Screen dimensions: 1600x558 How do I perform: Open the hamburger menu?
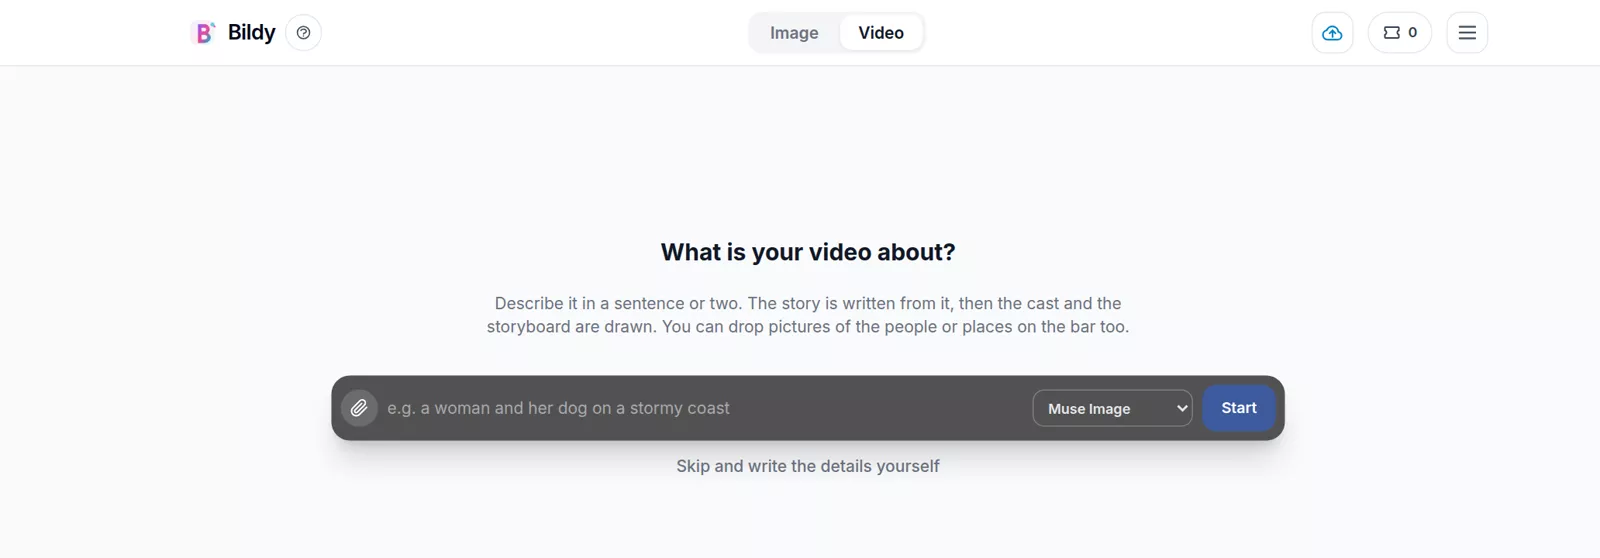(1467, 33)
